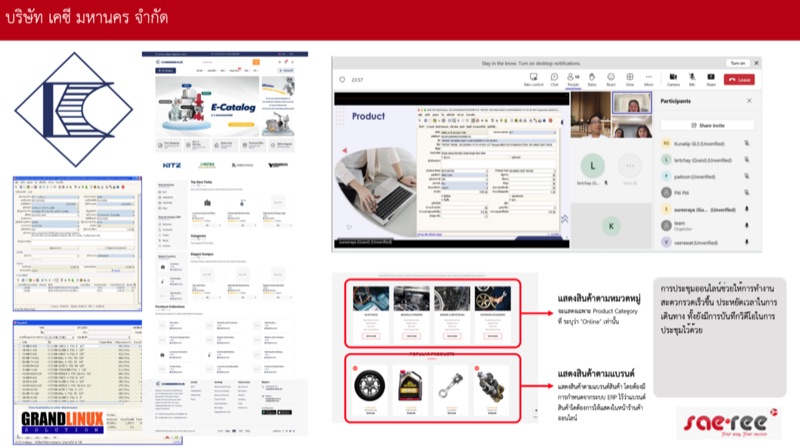Click the orange search button on website
The image size is (800, 448).
[x=256, y=62]
